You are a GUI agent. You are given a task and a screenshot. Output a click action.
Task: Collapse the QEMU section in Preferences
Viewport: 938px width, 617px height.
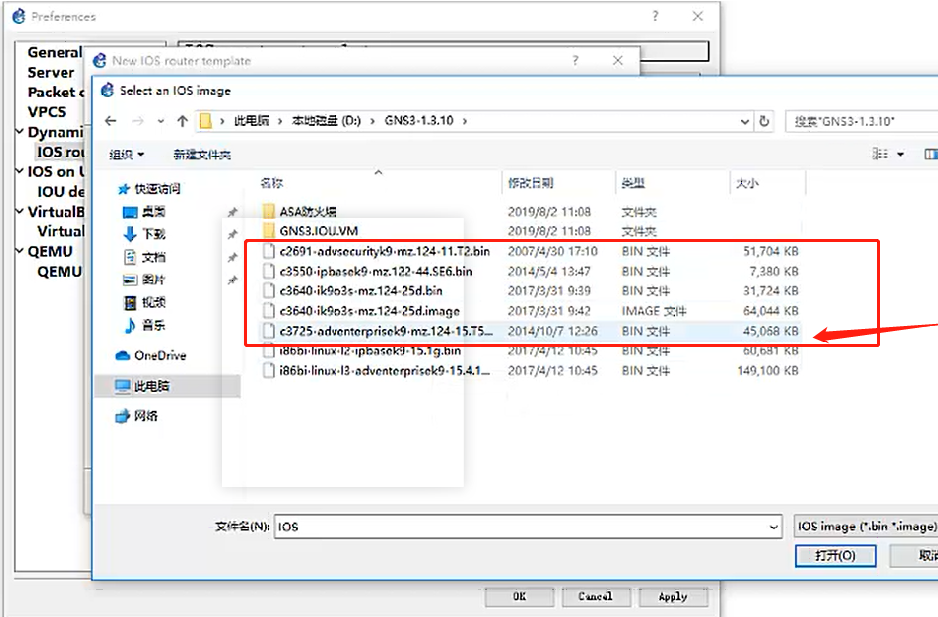coord(19,251)
